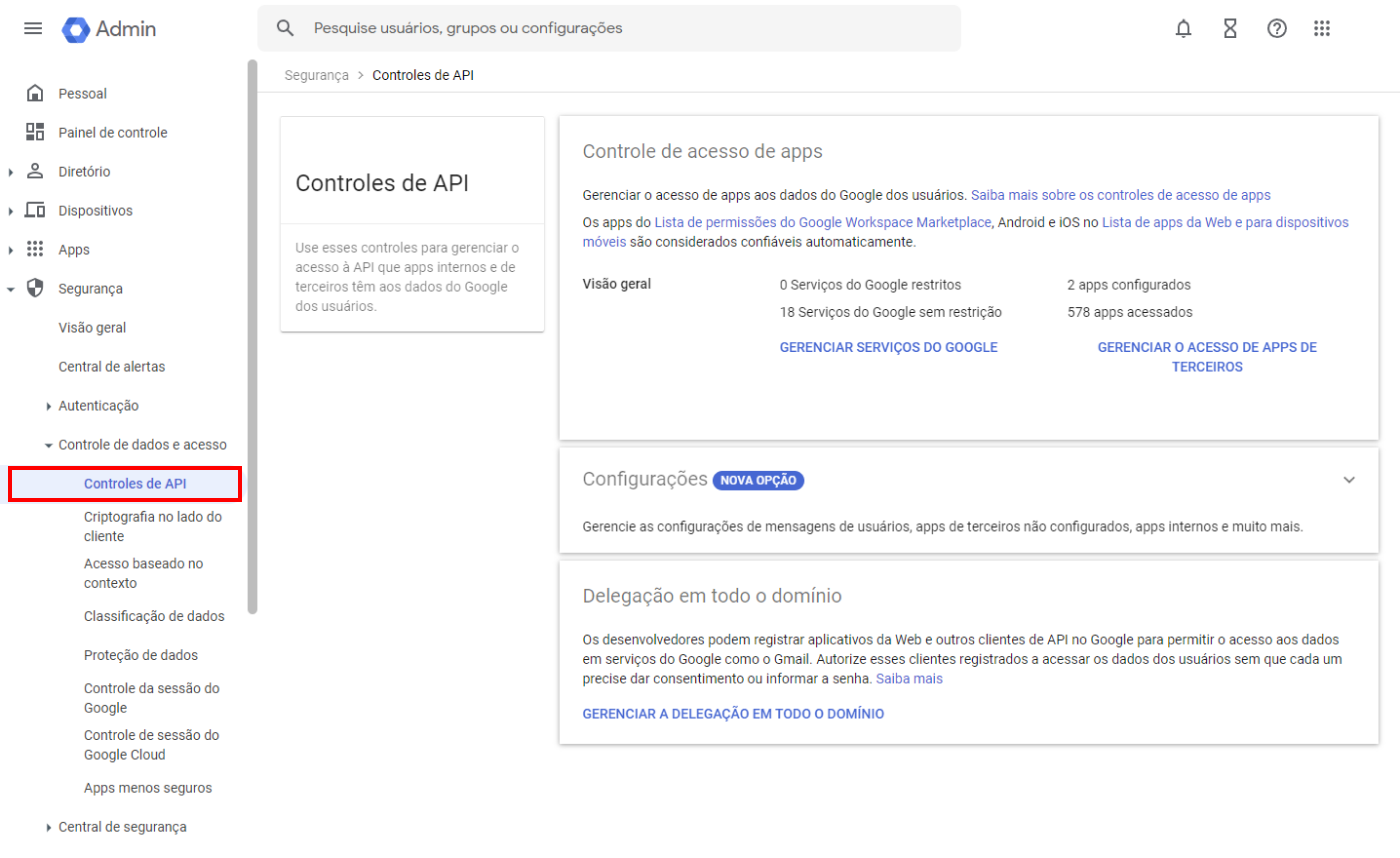This screenshot has width=1400, height=858.
Task: Open Acesso baseado no contexto
Action: pyautogui.click(x=143, y=573)
